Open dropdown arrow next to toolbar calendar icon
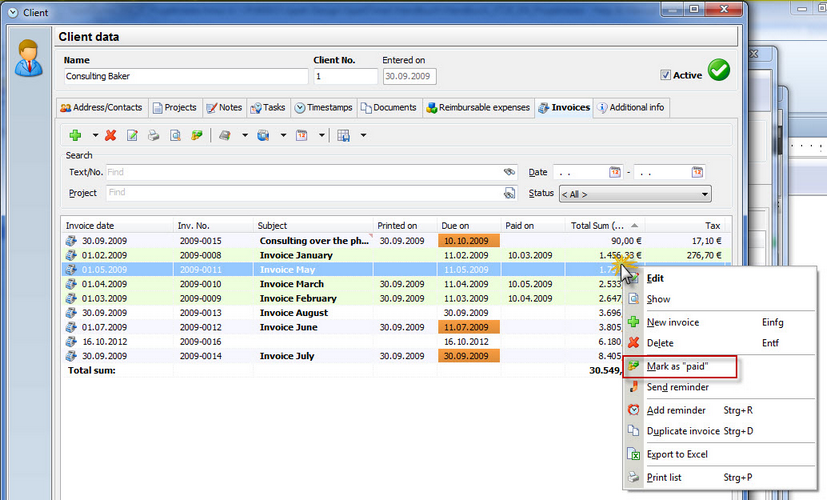The height and width of the screenshot is (500, 827). [322, 136]
